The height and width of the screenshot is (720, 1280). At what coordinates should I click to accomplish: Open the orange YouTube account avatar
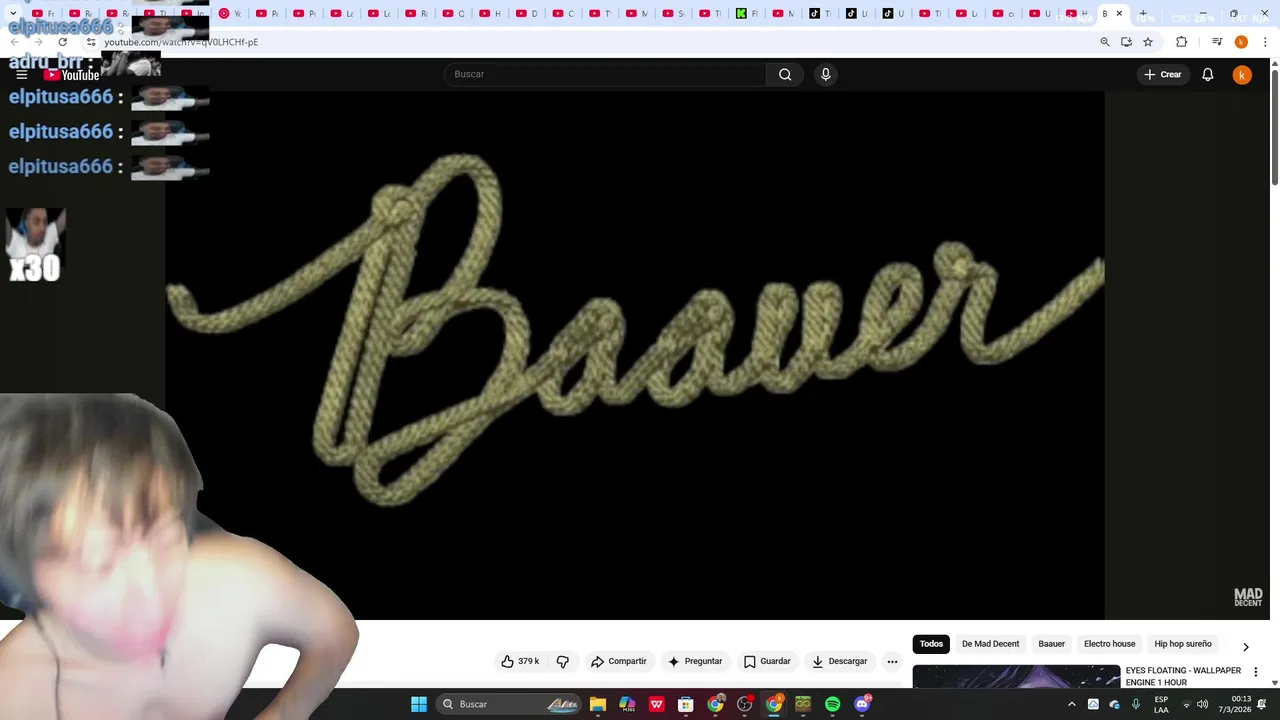coord(1242,74)
